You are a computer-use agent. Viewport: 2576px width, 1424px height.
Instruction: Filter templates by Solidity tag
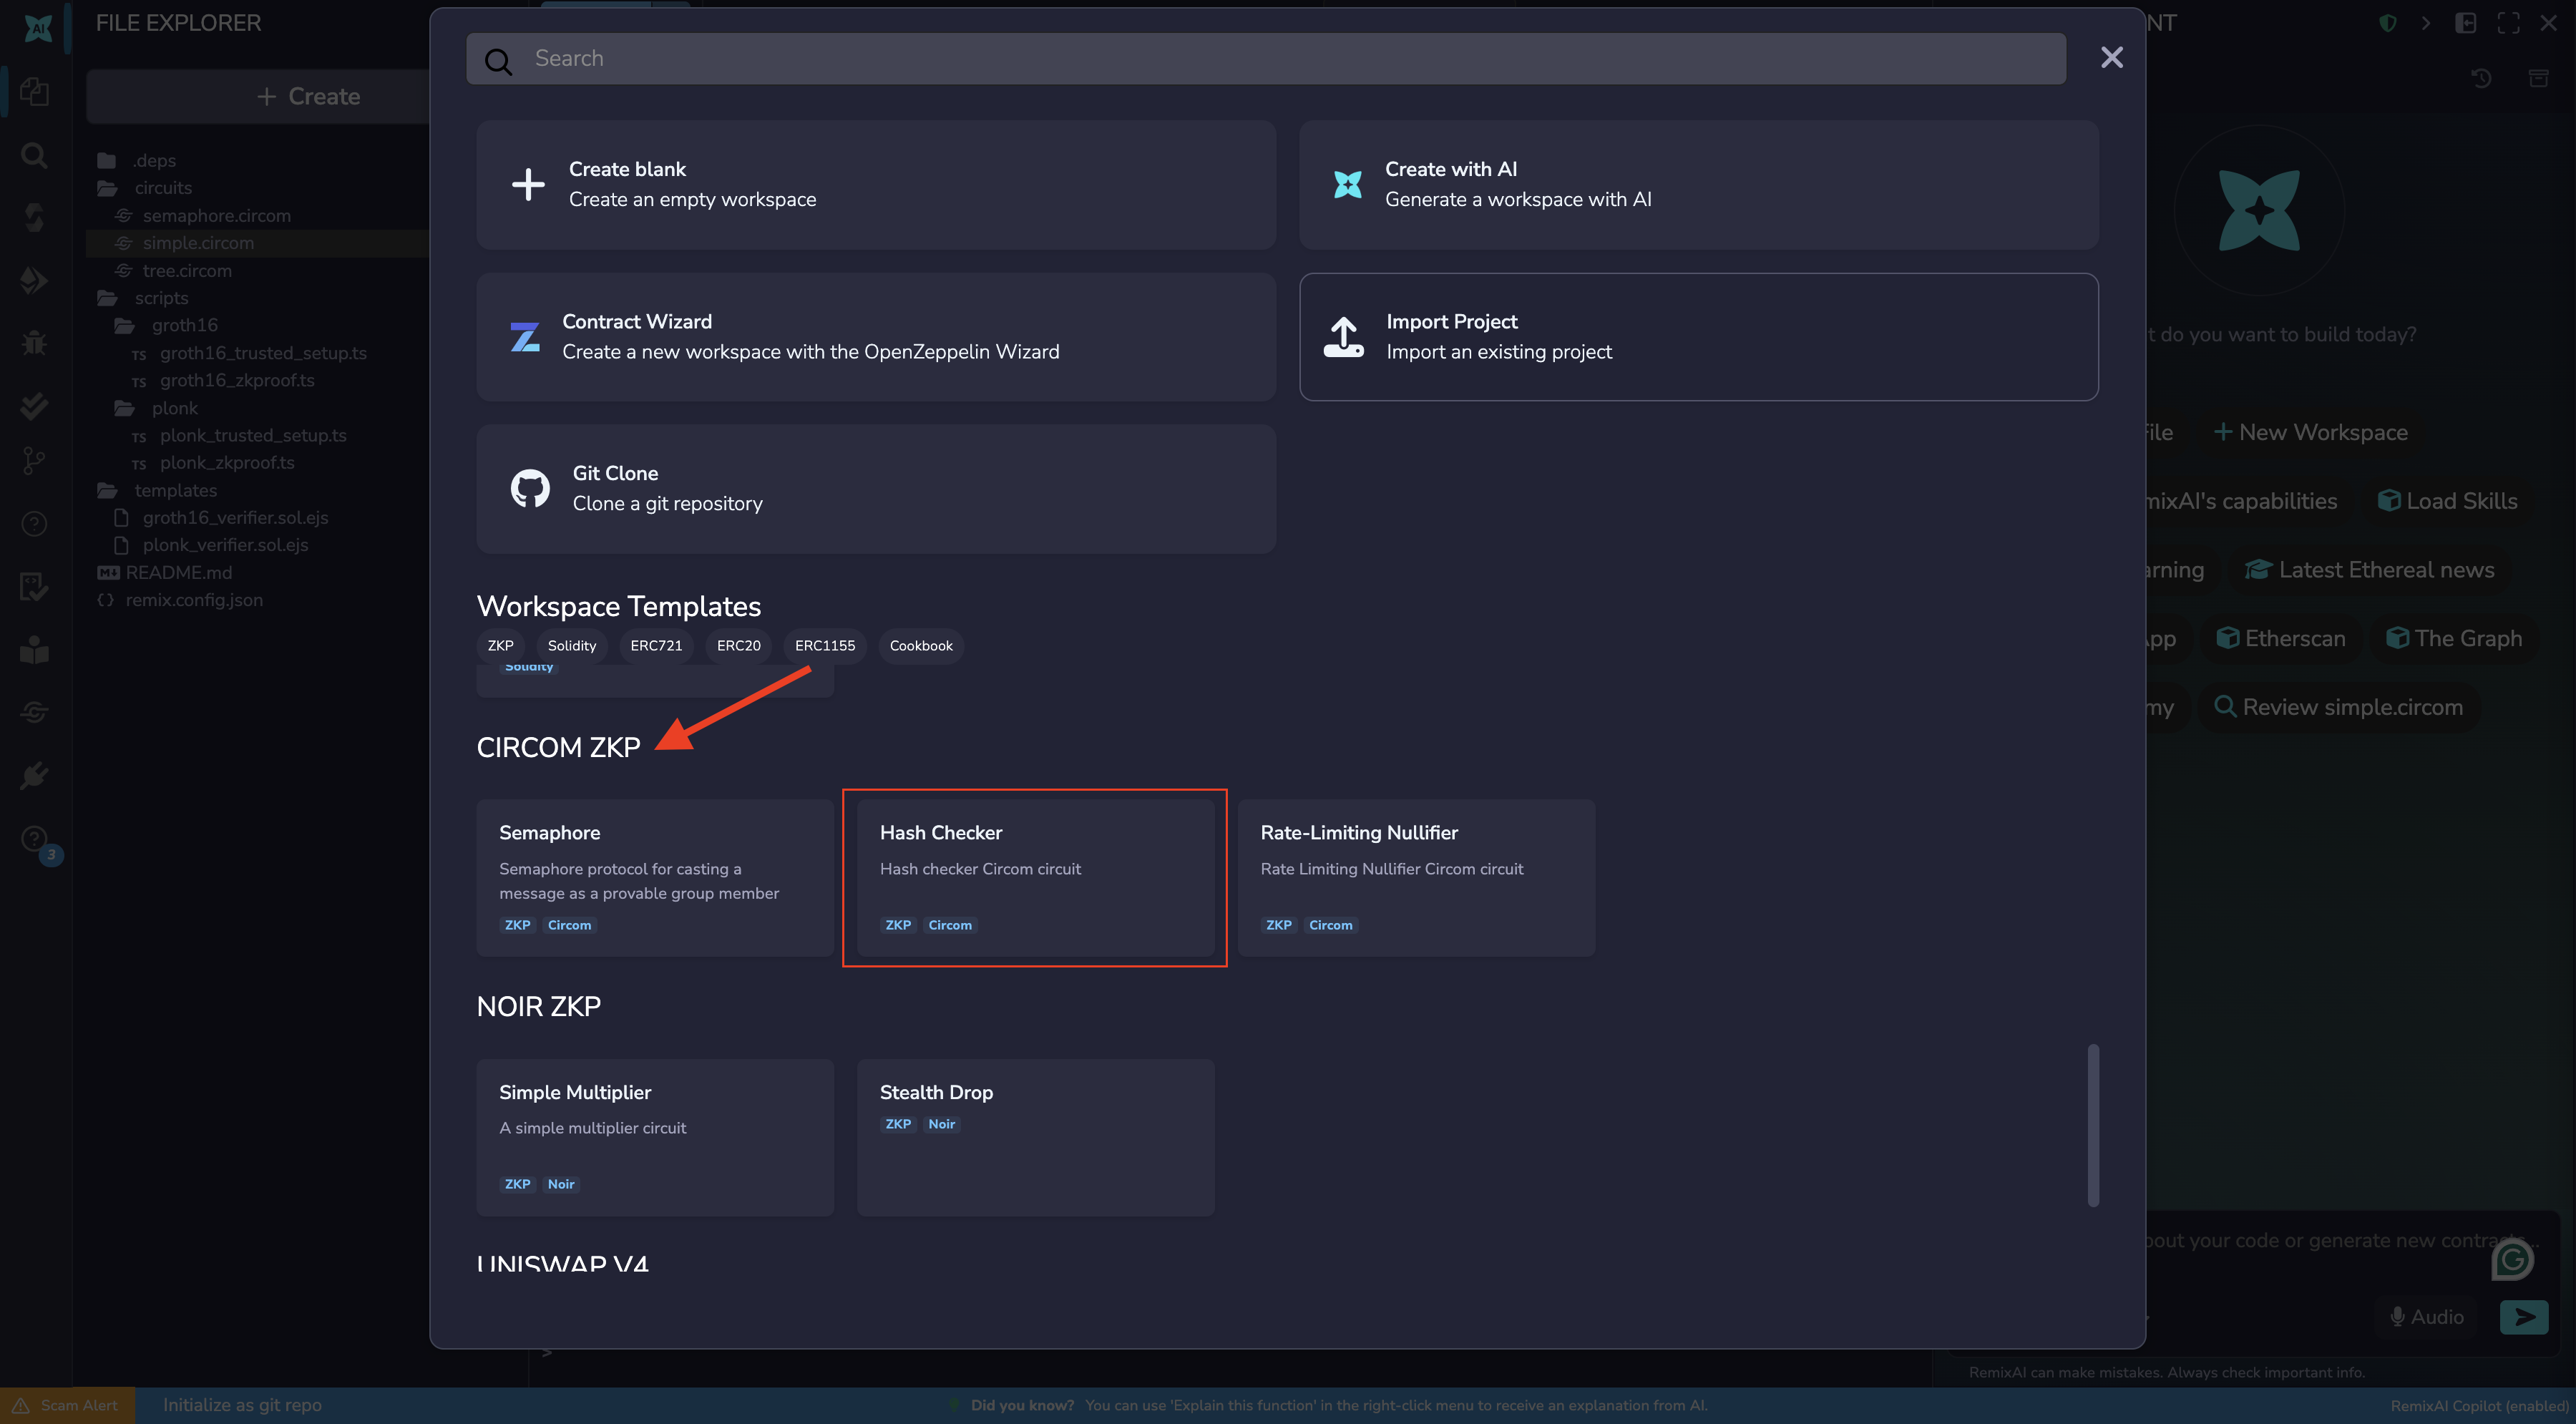point(571,645)
